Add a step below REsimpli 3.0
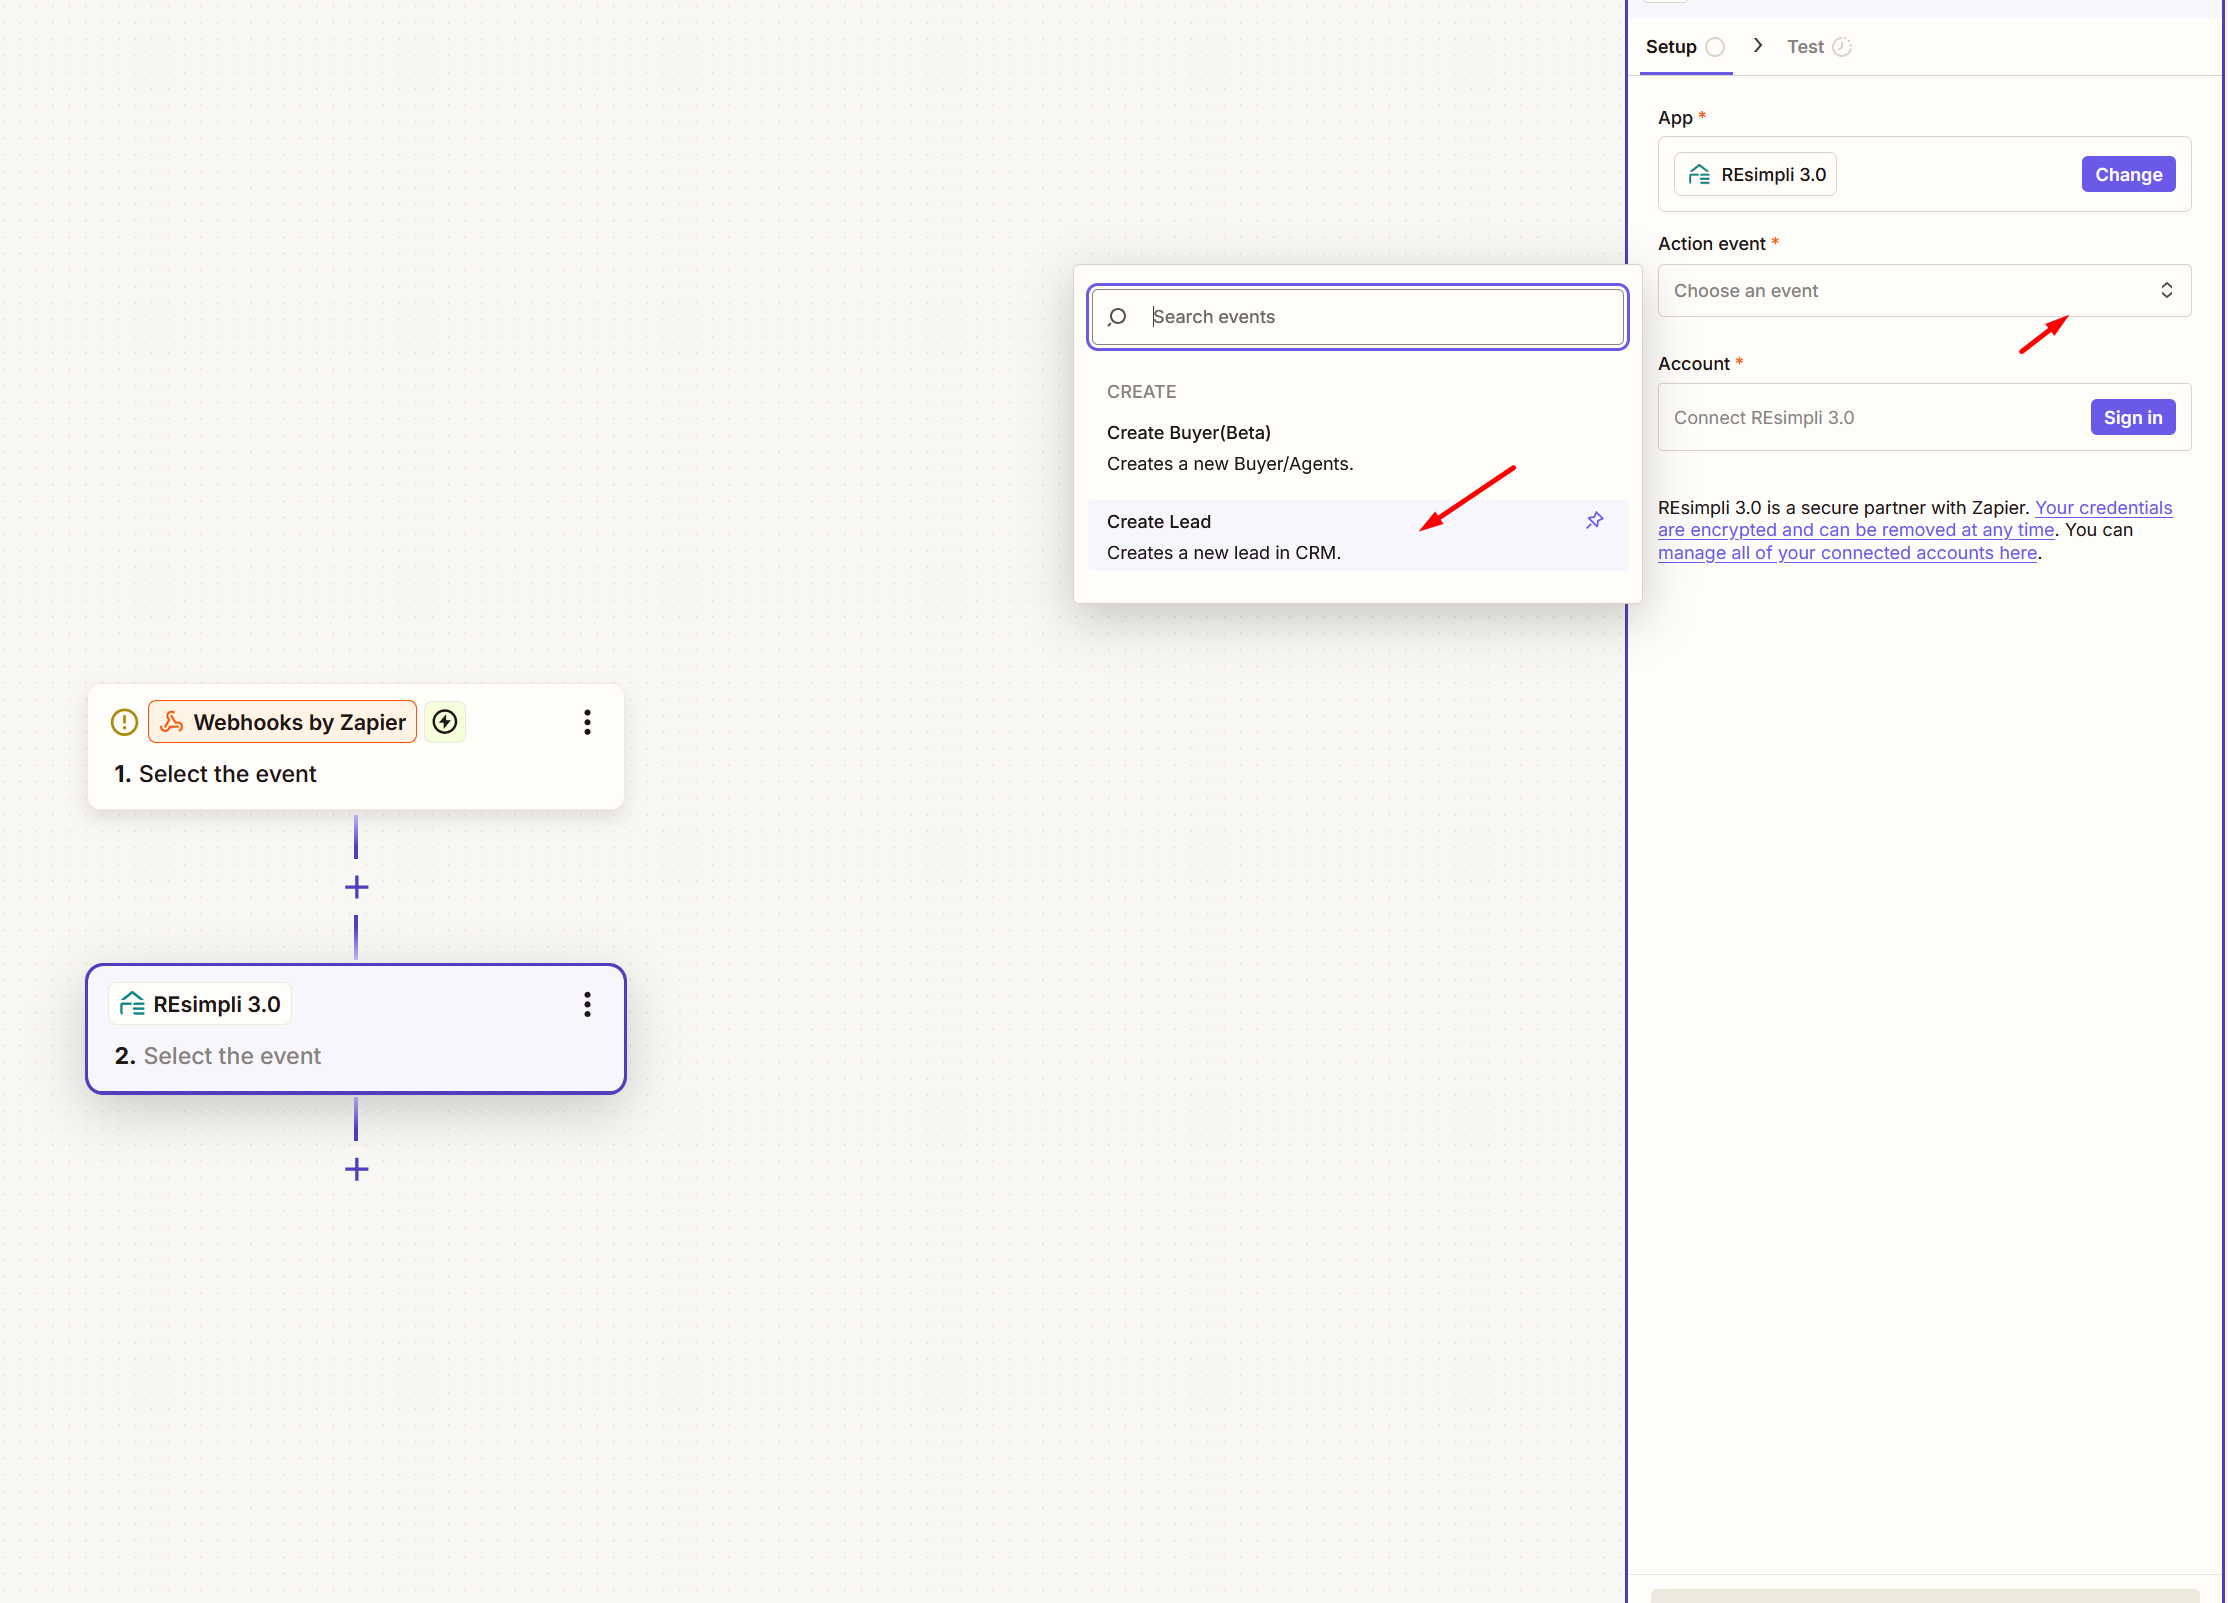 coord(356,1169)
